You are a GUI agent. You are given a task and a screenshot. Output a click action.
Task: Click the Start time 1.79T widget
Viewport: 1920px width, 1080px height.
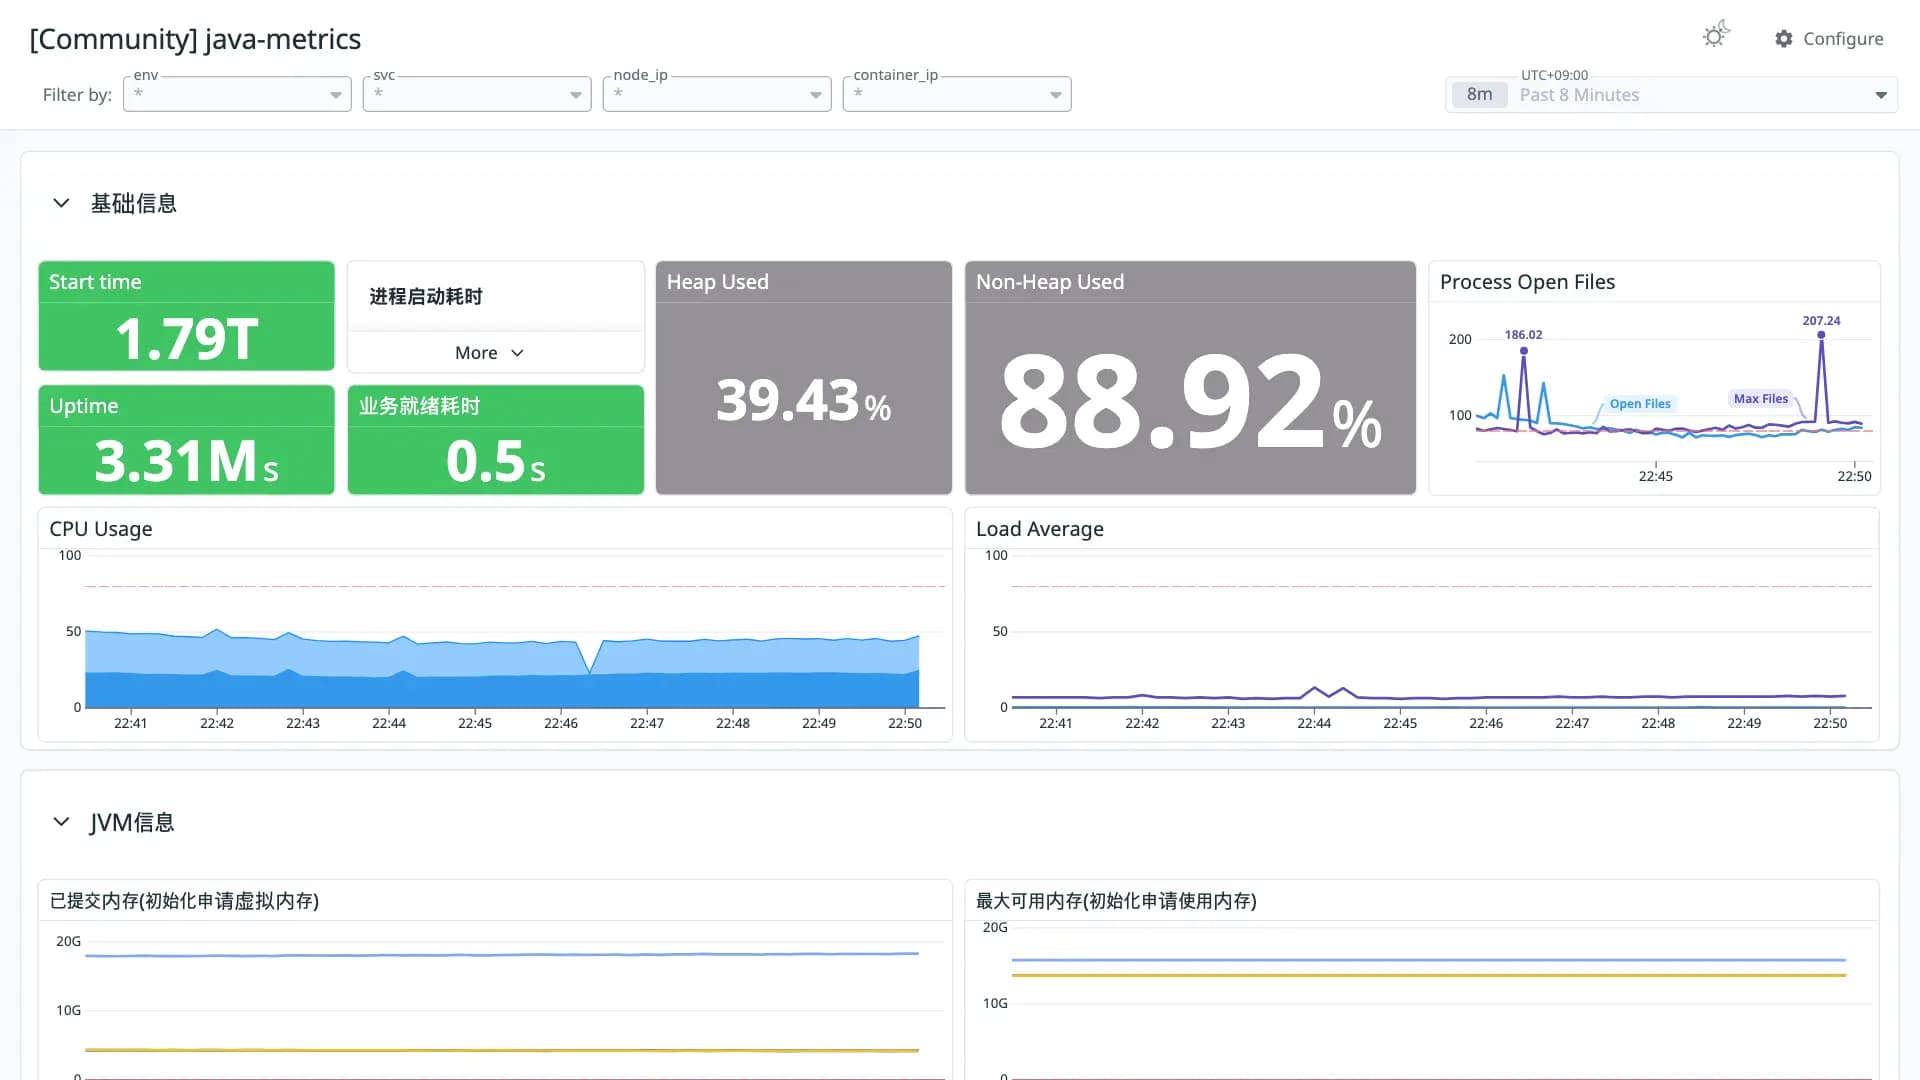point(186,316)
